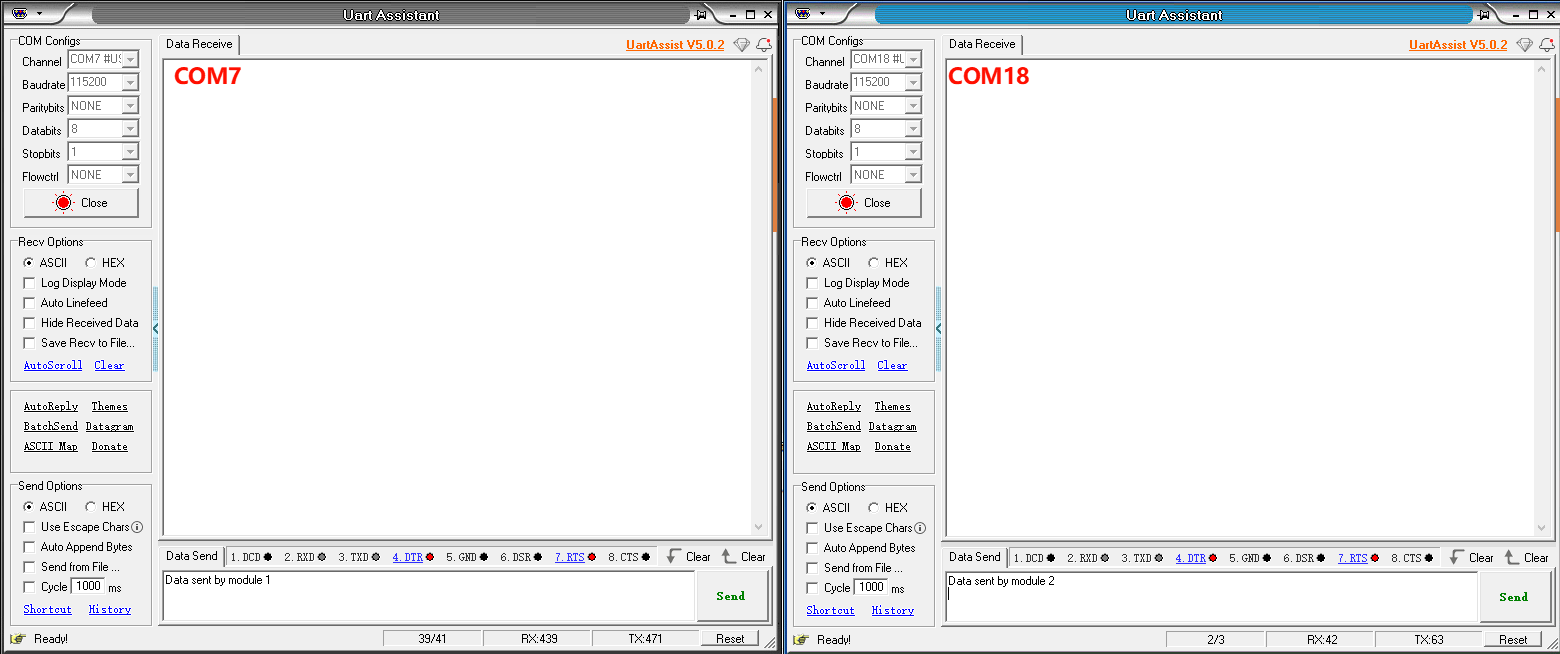
Task: Open the Channel dropdown in COM7 window
Action: 130,60
